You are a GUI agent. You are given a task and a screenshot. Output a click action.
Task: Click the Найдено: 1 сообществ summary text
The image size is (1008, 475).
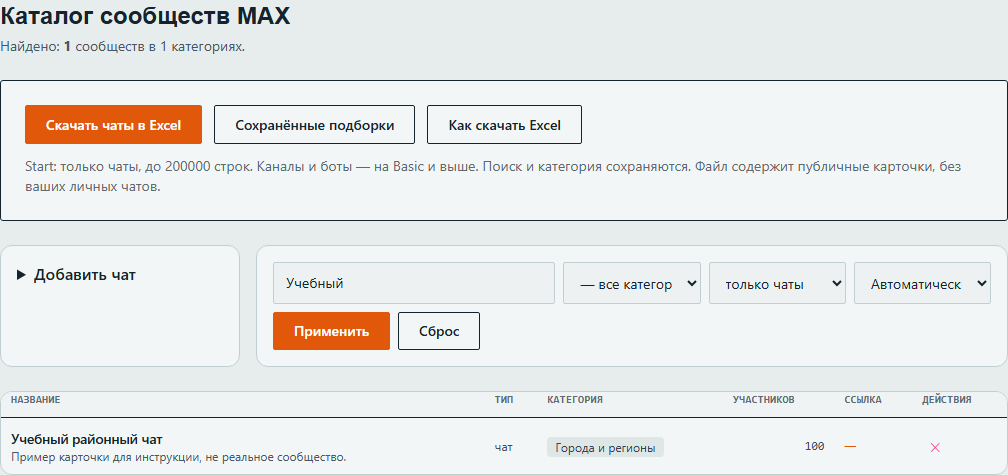click(122, 47)
